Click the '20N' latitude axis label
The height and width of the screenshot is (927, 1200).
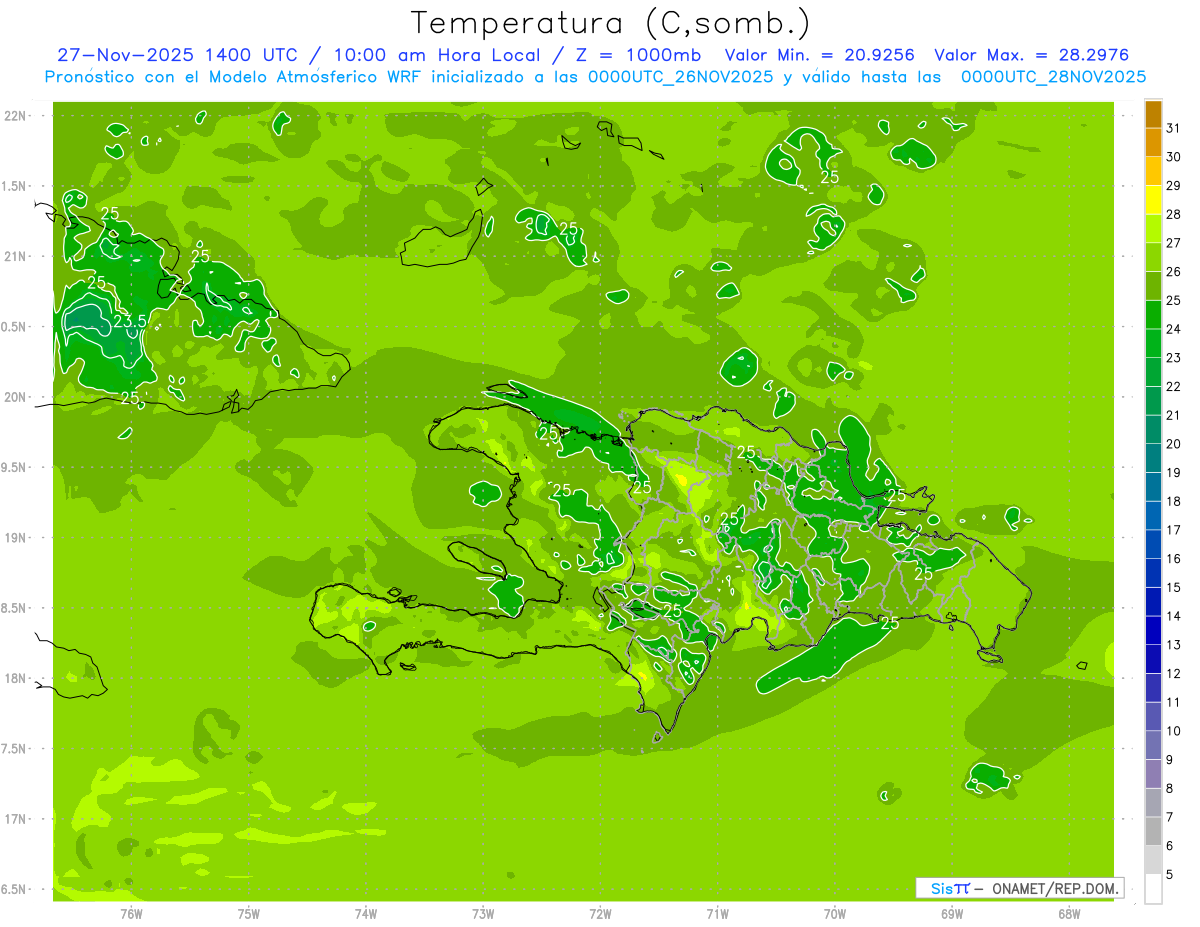coord(16,397)
